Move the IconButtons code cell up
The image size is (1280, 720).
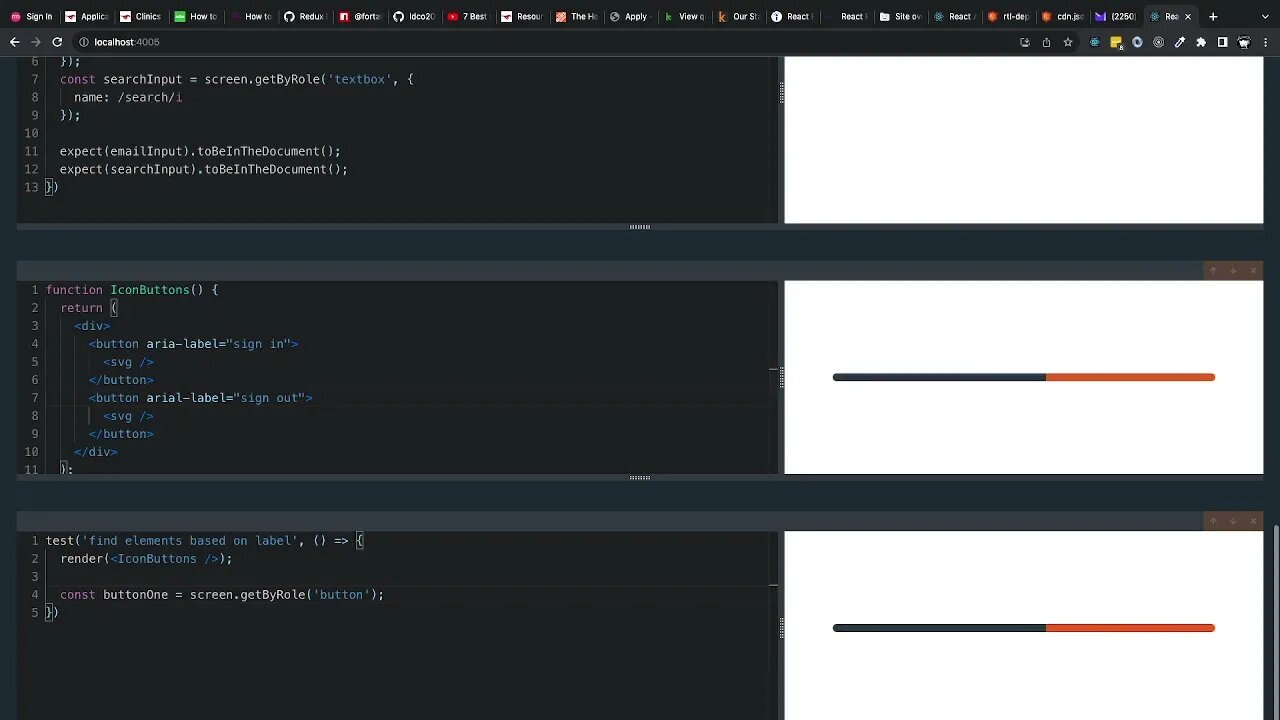tap(1213, 271)
